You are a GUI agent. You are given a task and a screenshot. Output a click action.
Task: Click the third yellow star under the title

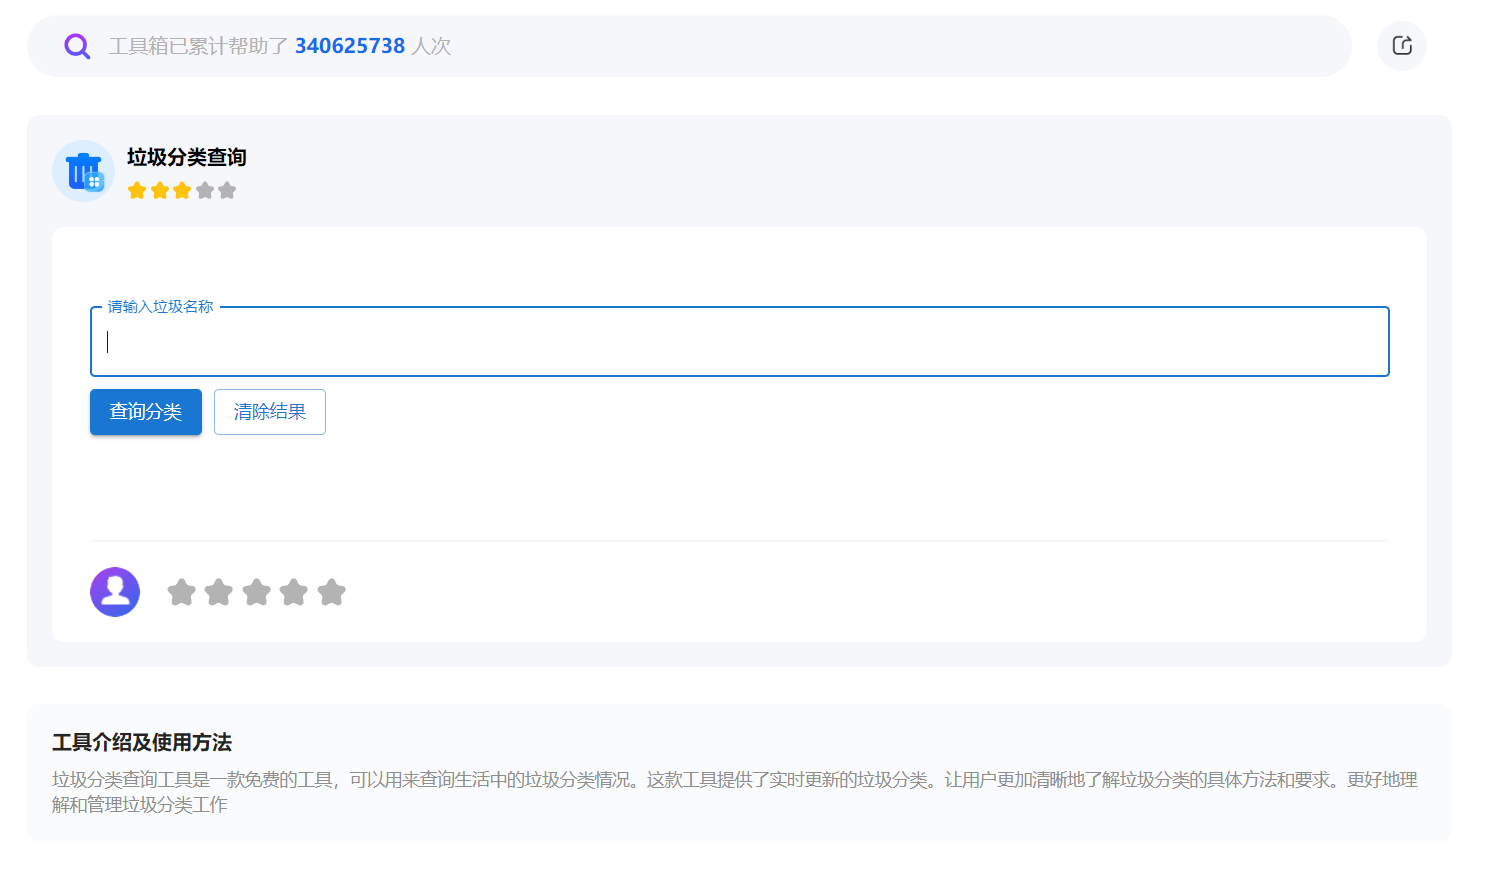coord(182,190)
